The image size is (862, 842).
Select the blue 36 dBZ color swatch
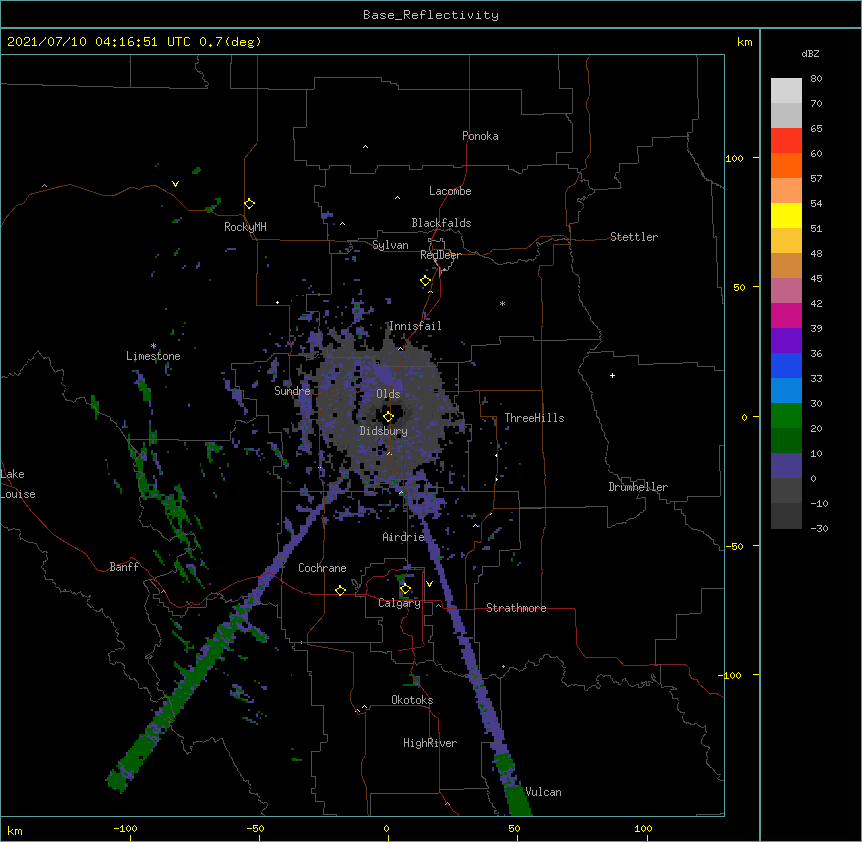(x=786, y=365)
